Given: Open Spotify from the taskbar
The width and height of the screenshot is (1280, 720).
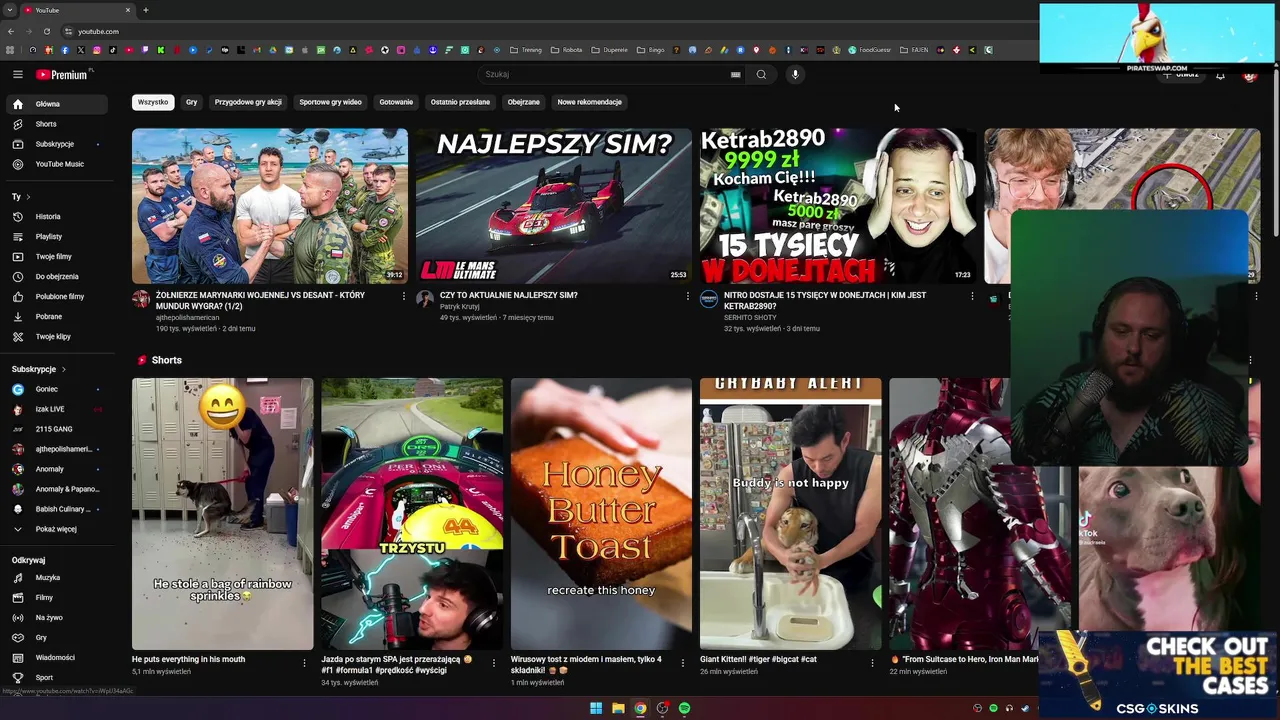Looking at the screenshot, I should (x=684, y=708).
